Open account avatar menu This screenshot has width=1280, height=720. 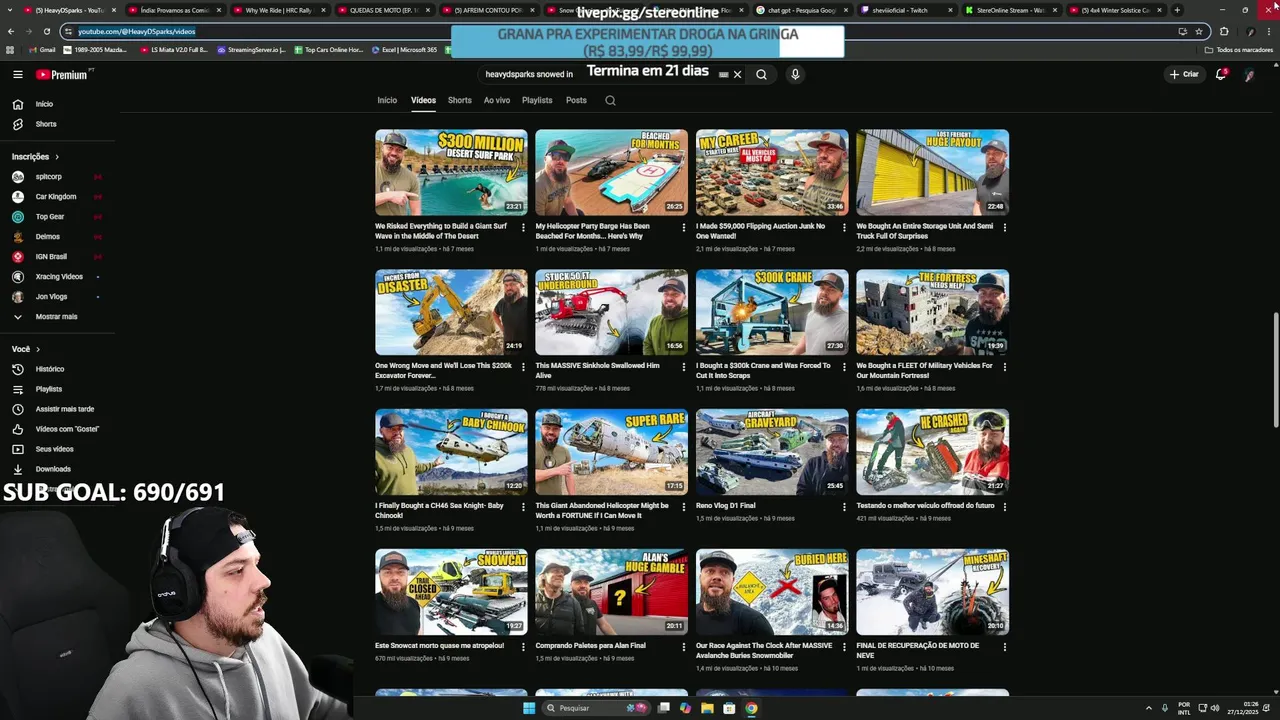(1249, 74)
